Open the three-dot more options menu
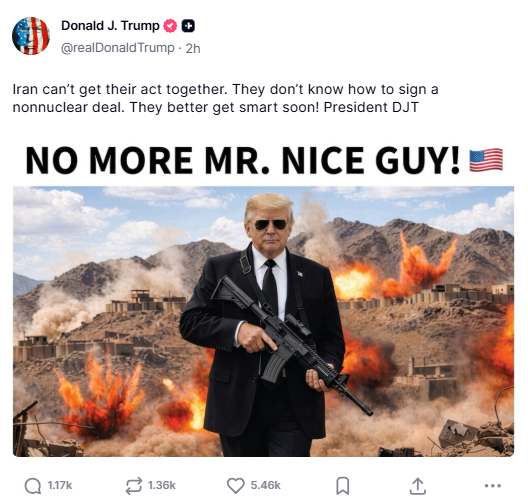The width and height of the screenshot is (528, 504). [493, 485]
